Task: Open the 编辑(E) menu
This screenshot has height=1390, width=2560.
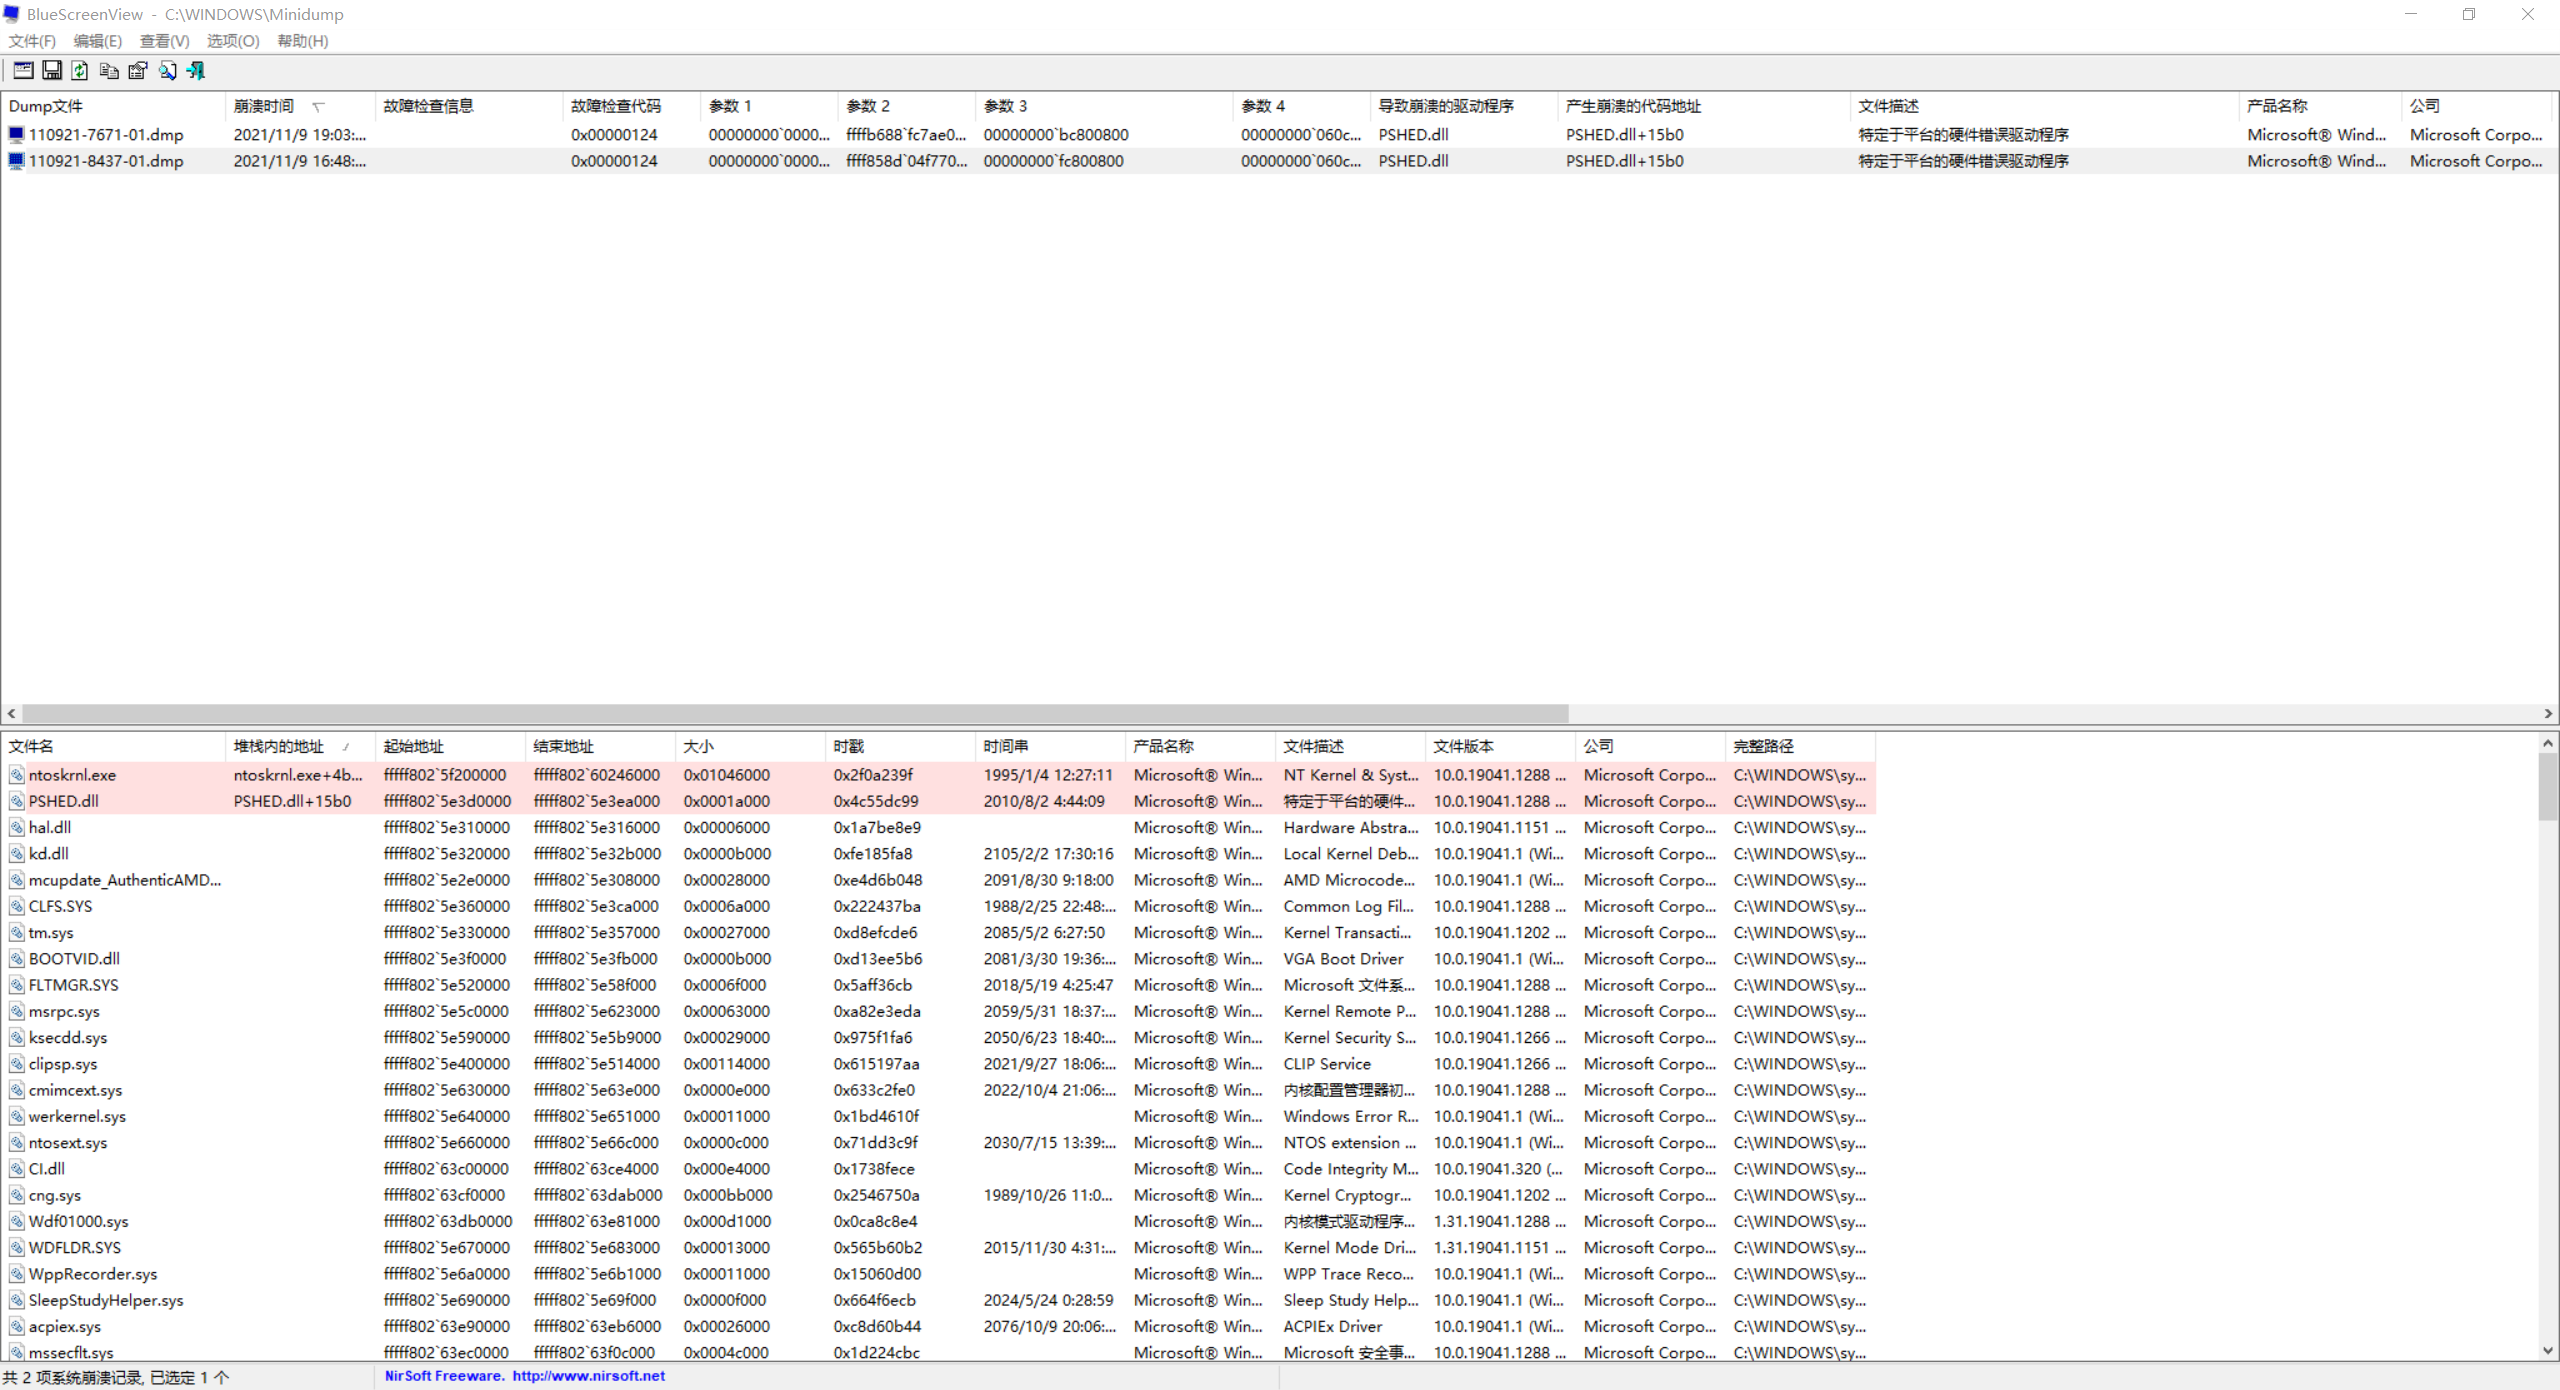Action: [x=97, y=41]
